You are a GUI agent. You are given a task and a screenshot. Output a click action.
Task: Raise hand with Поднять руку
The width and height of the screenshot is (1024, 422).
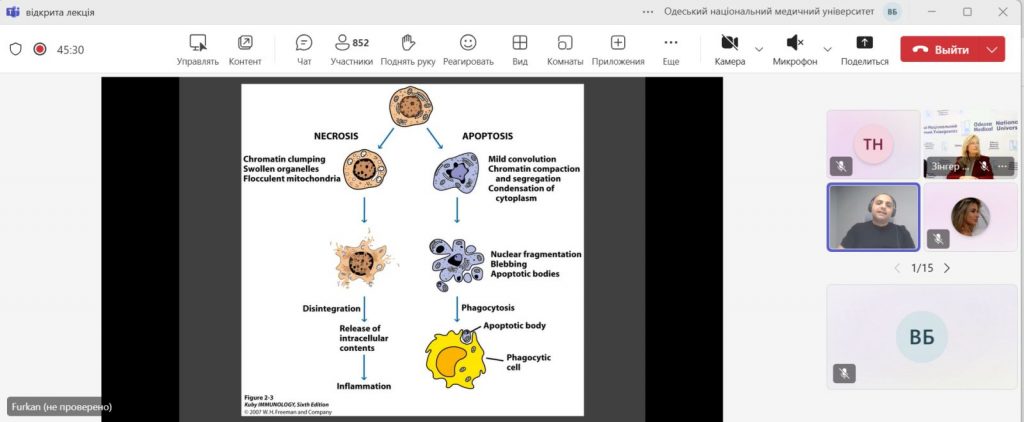click(407, 49)
